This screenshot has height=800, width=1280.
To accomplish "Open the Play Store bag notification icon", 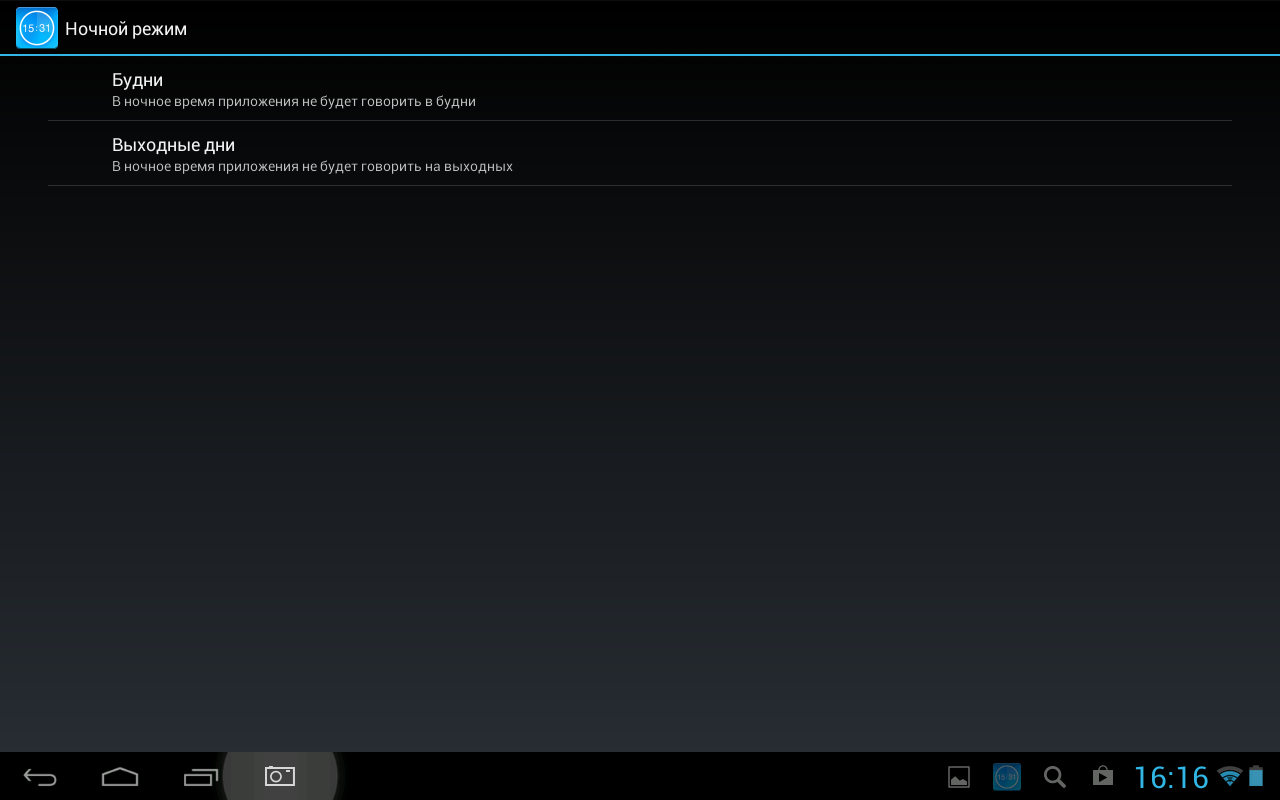I will [x=1102, y=777].
